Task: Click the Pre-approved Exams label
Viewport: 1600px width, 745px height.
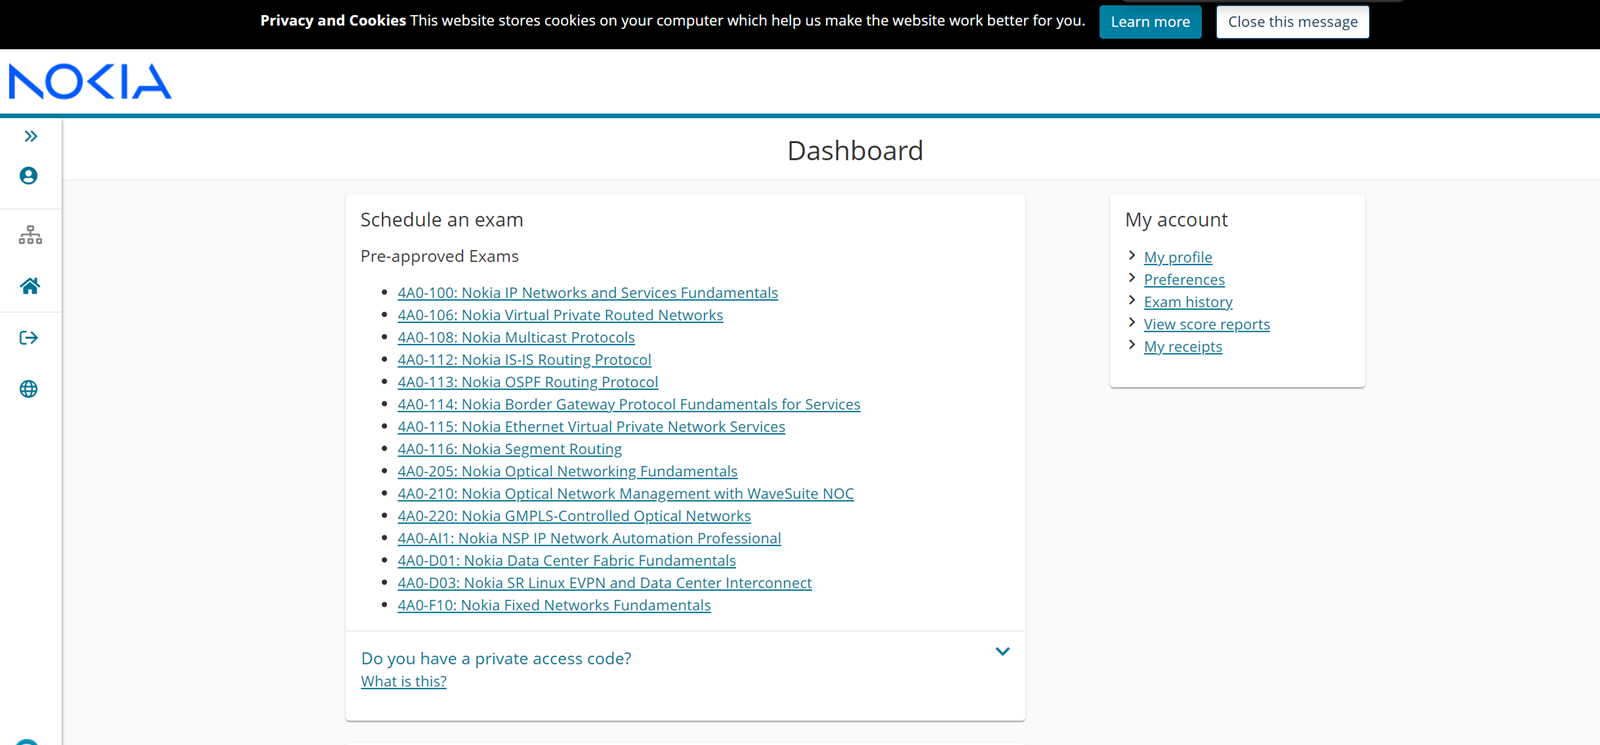Action: coord(440,256)
